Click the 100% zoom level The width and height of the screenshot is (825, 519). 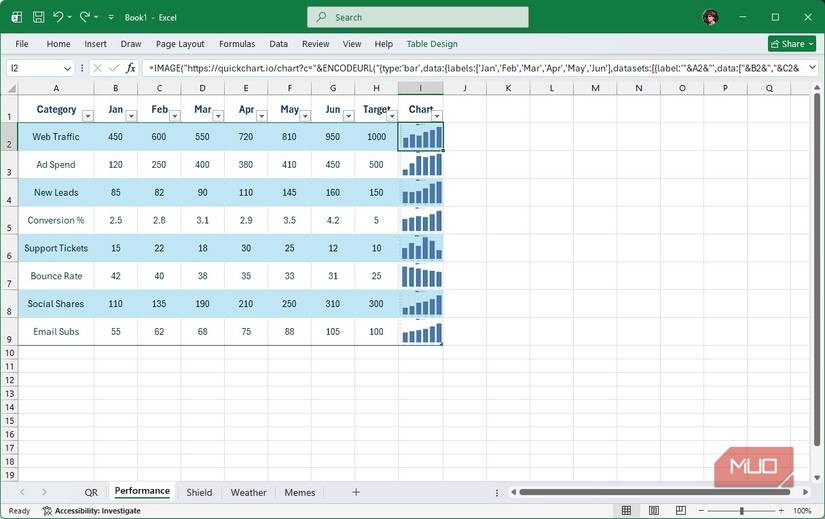[802, 511]
